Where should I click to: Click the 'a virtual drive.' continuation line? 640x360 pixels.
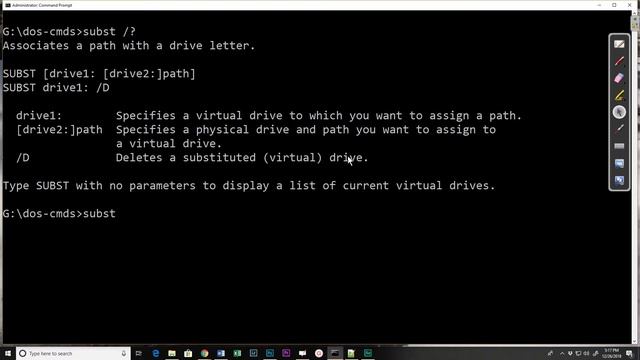coord(169,144)
